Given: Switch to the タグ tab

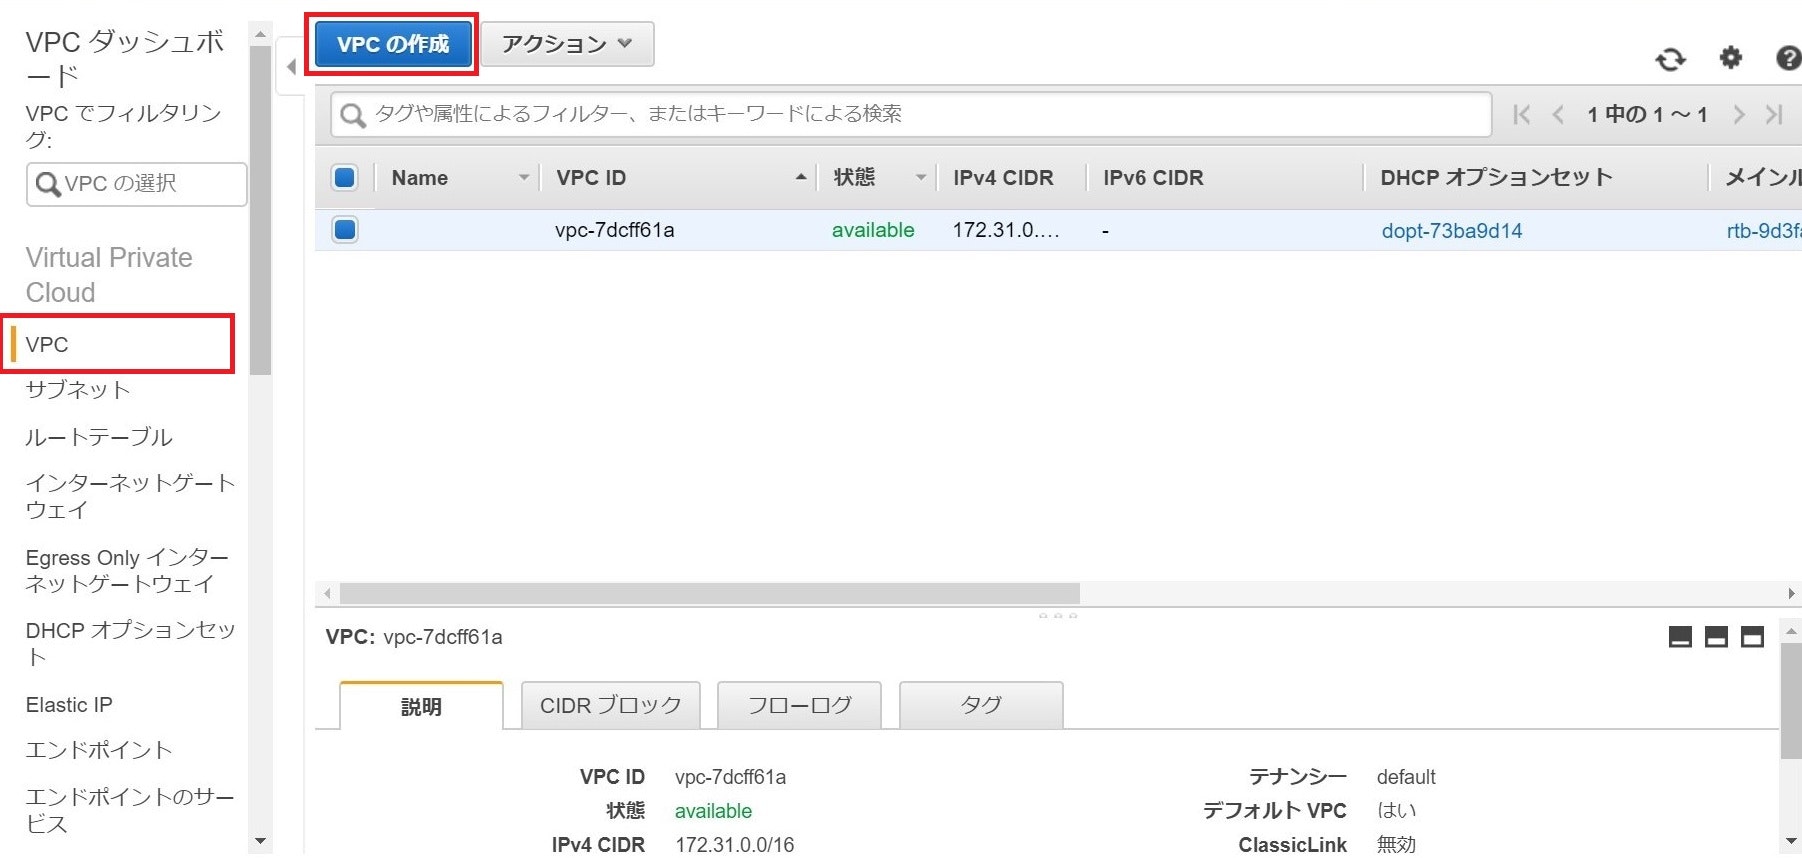Looking at the screenshot, I should tap(981, 705).
